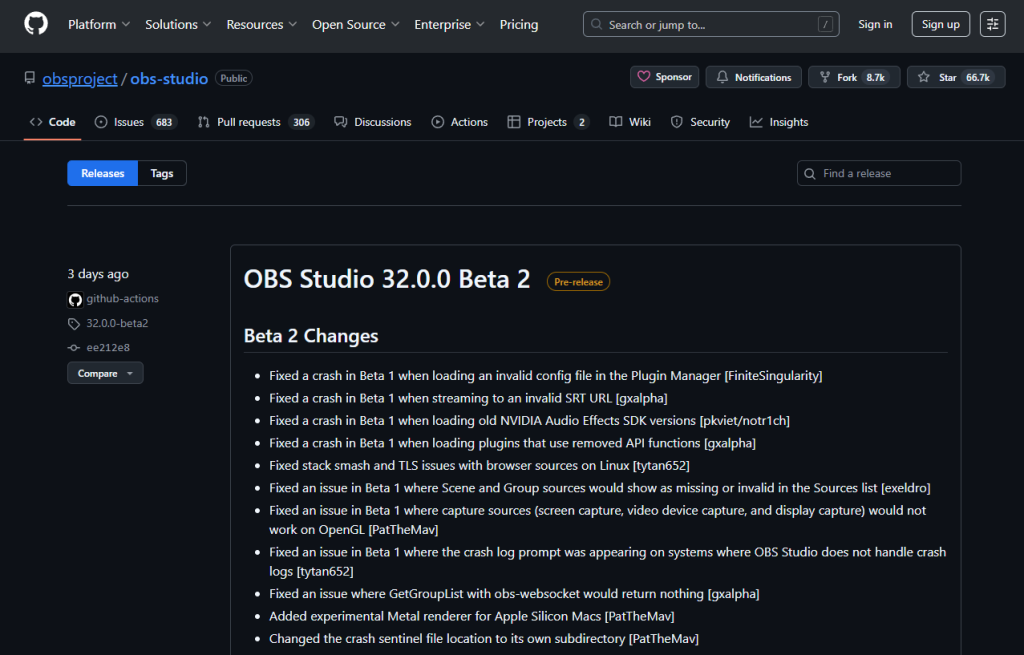Open the 32.0.0-beta2 tag link
The height and width of the screenshot is (655, 1024).
[x=117, y=323]
